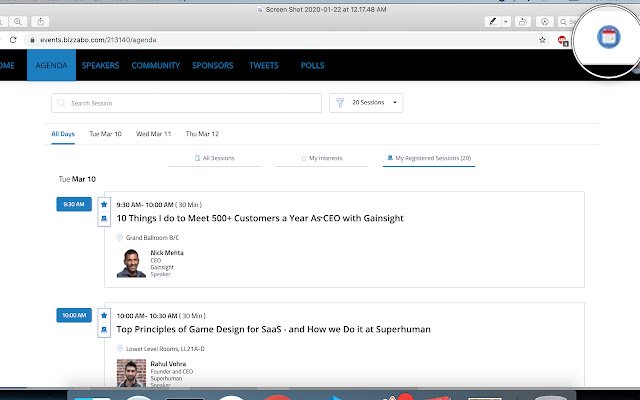Toggle registration icon for Gainsight session
Image resolution: width=640 pixels, height=400 pixels.
(x=104, y=219)
